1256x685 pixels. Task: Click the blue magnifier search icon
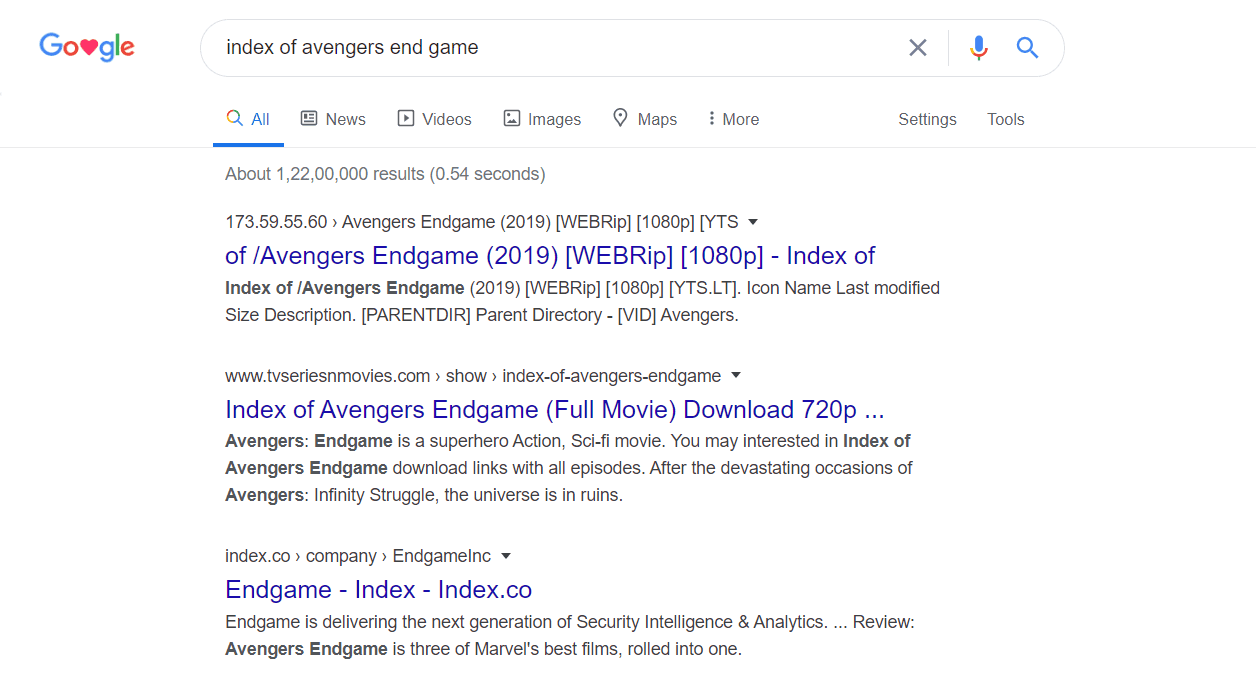tap(1027, 48)
